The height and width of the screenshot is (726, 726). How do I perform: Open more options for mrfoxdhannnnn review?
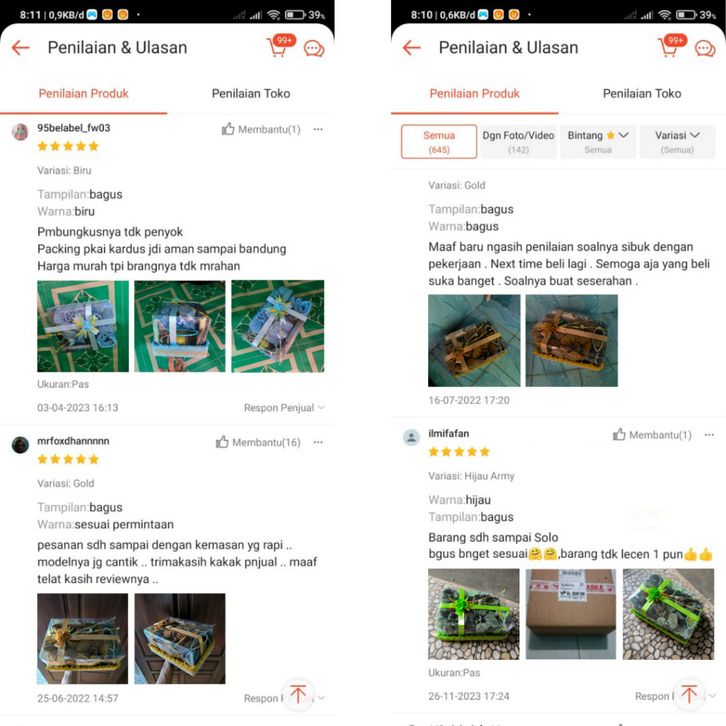pos(318,442)
